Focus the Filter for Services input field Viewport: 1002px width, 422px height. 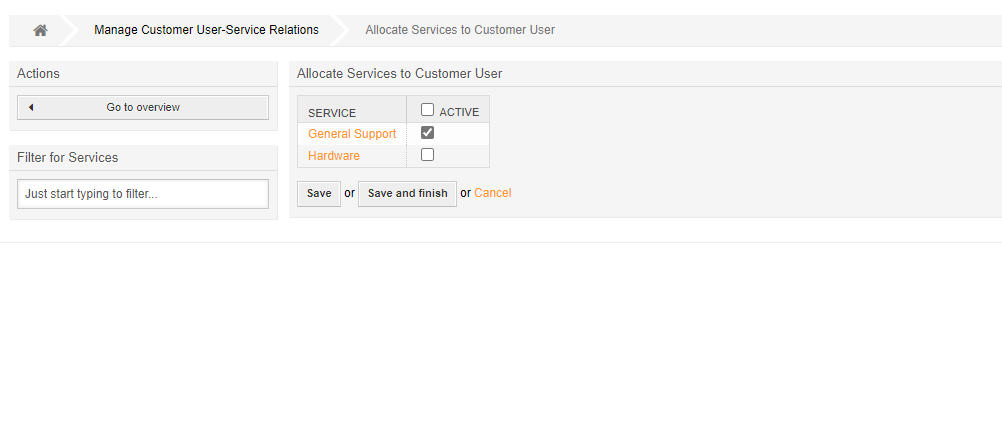[143, 194]
